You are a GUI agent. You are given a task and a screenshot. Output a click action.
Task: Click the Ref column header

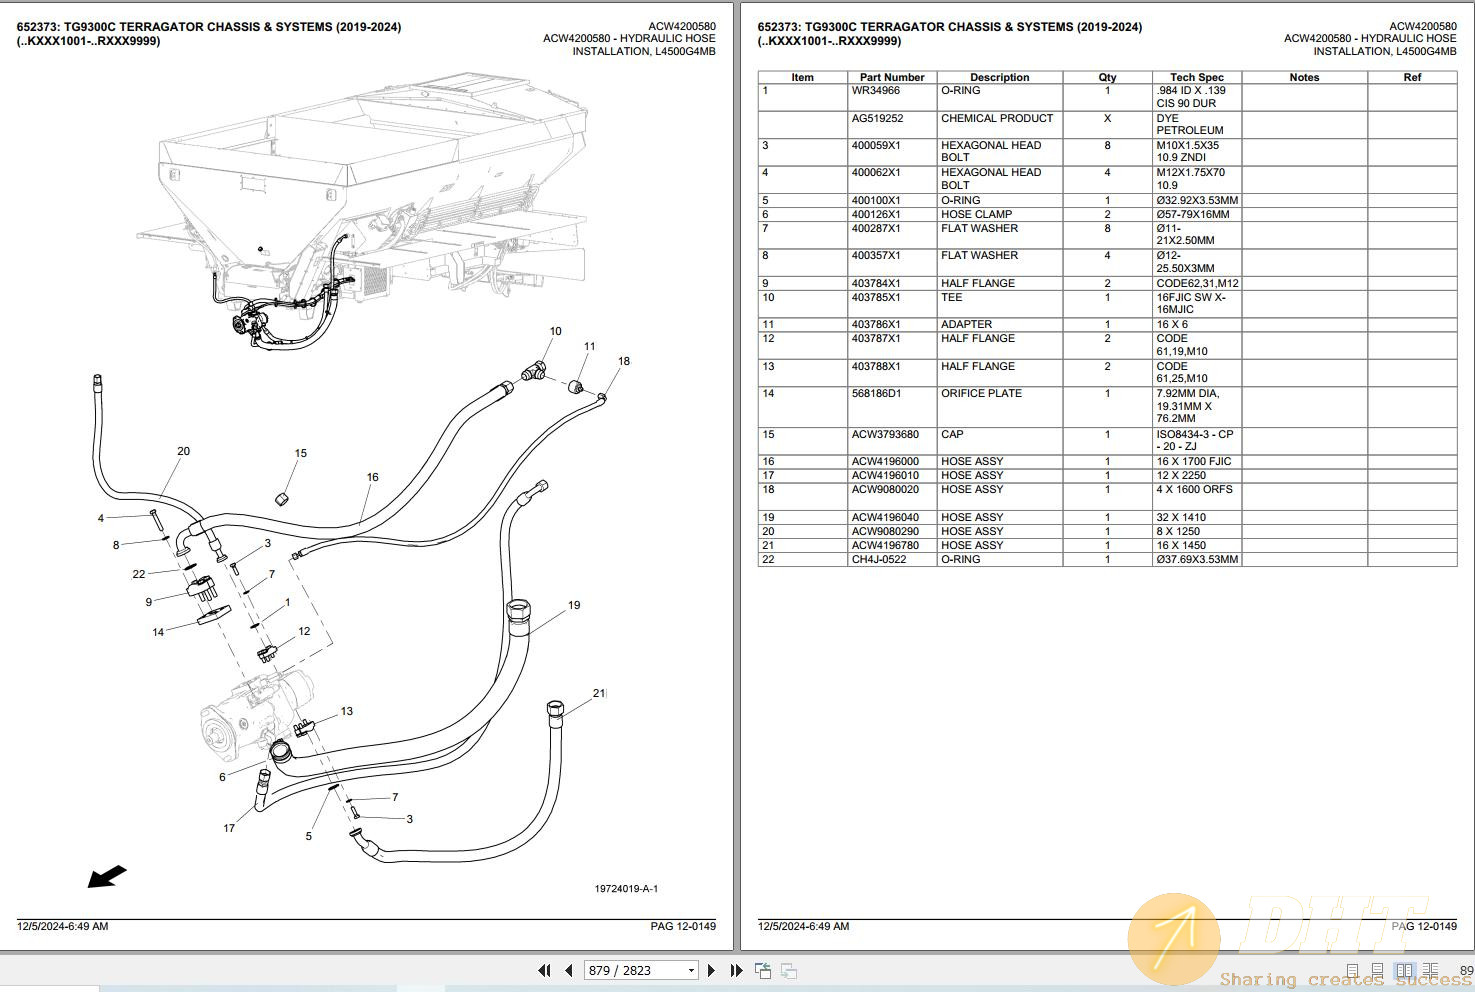pyautogui.click(x=1412, y=77)
